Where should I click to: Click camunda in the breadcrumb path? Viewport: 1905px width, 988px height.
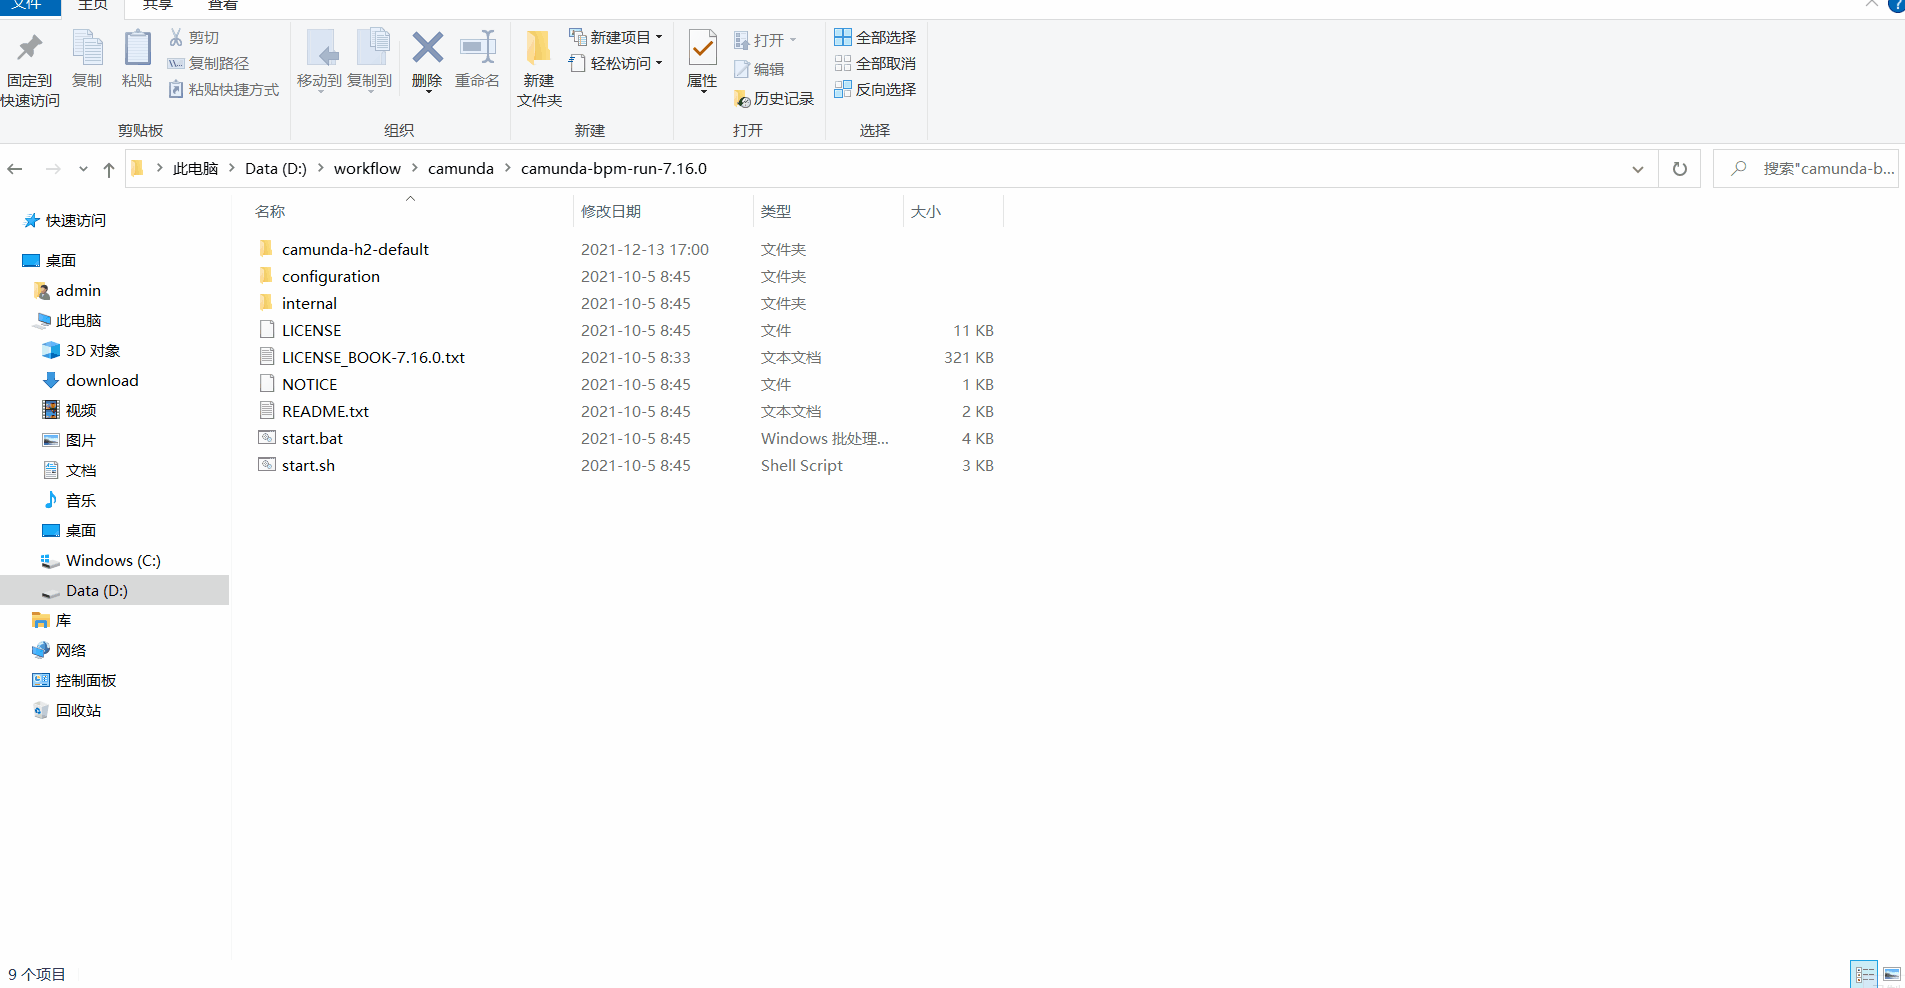(461, 168)
